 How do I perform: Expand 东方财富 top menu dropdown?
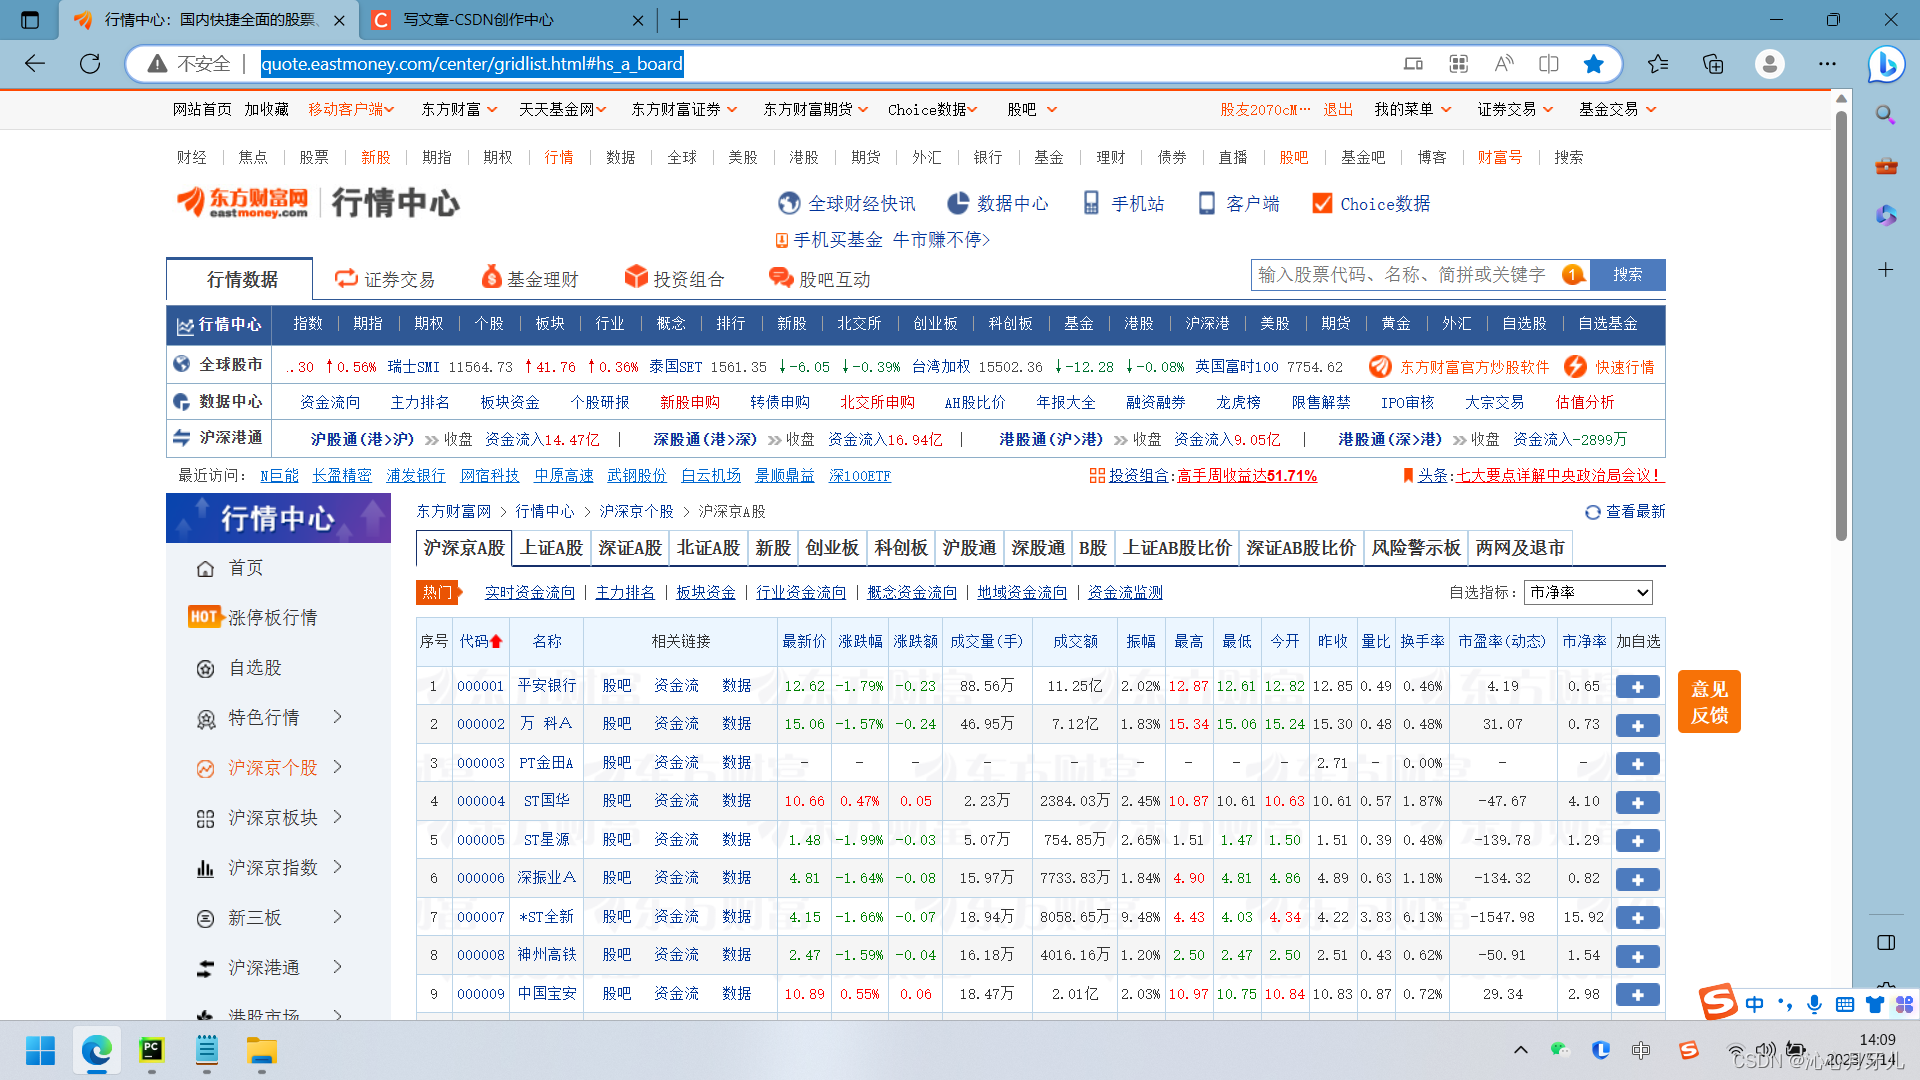click(459, 109)
